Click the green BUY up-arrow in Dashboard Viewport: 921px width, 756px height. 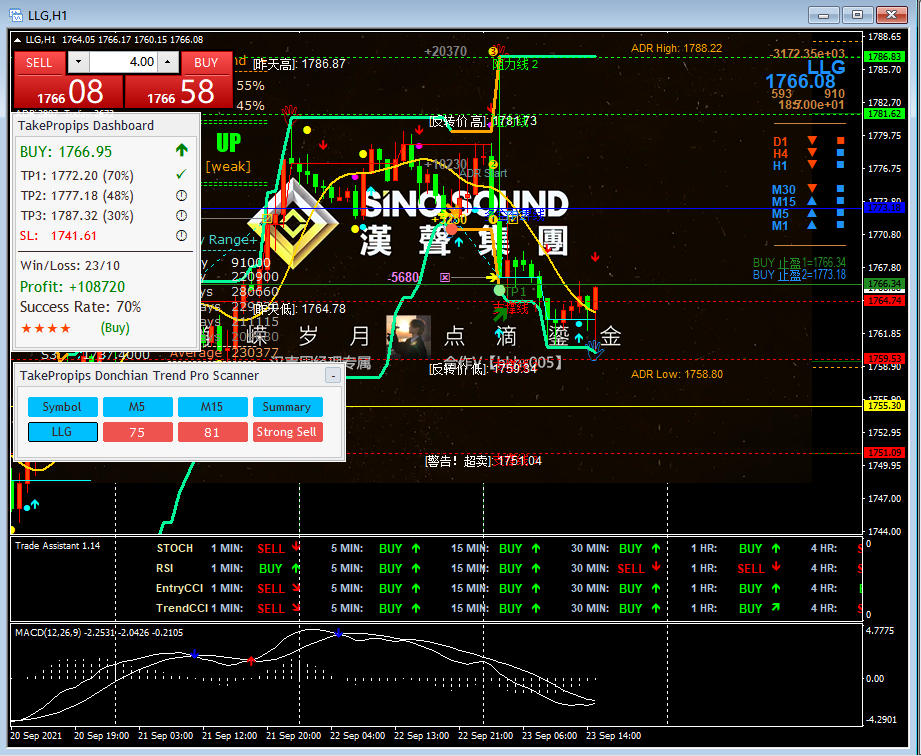pos(181,151)
